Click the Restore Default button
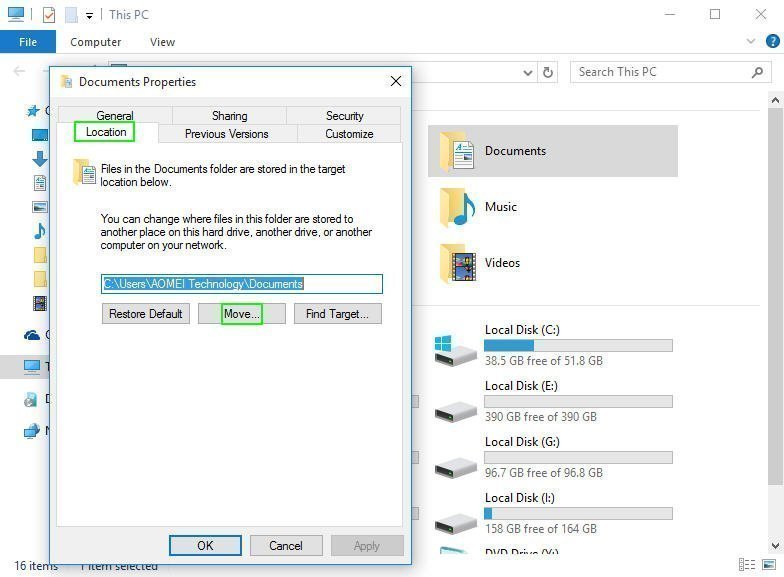Image resolution: width=784 pixels, height=577 pixels. 146,314
